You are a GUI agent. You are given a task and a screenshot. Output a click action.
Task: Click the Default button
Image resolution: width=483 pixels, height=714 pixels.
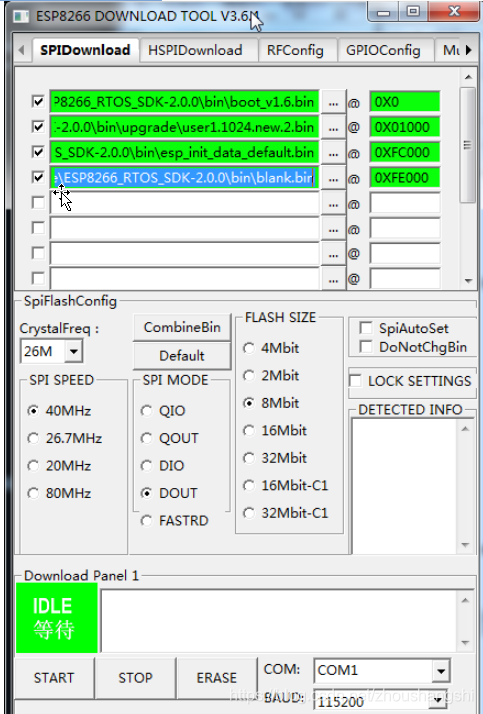[182, 355]
